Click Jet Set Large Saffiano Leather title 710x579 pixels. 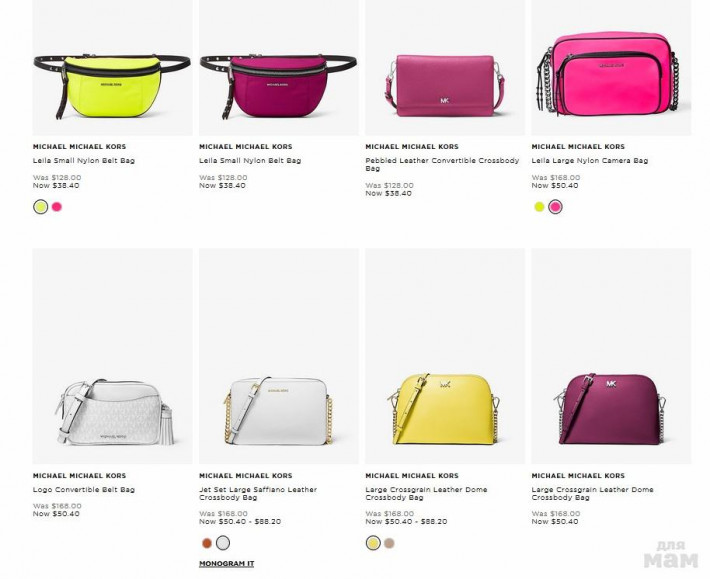pyautogui.click(x=258, y=493)
